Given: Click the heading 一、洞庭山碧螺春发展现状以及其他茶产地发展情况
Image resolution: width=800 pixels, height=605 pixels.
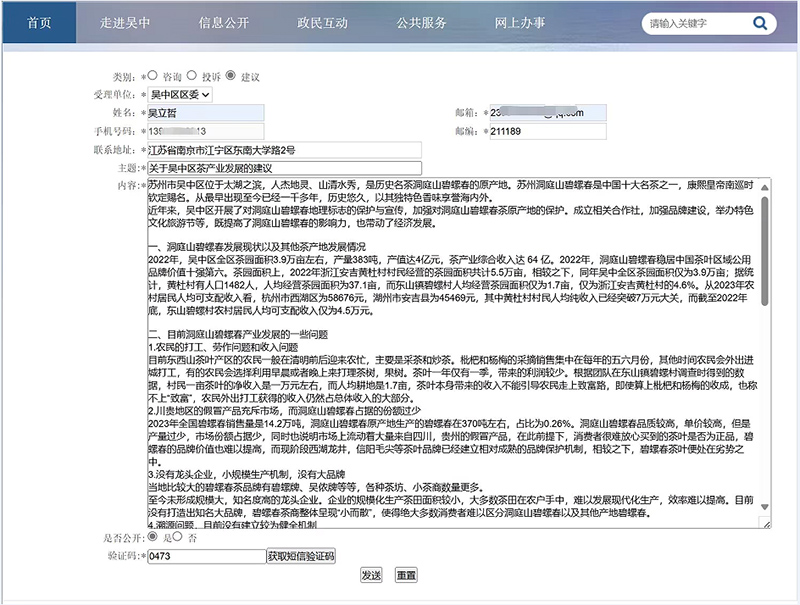Looking at the screenshot, I should (x=257, y=247).
